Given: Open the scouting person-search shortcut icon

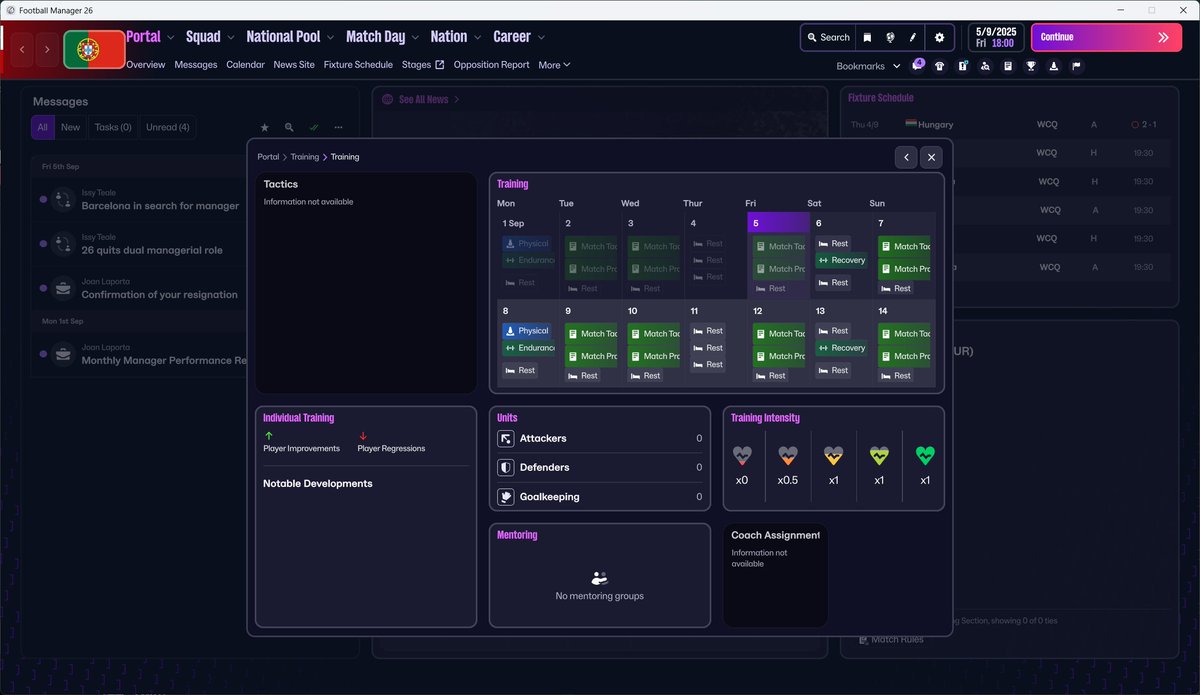Looking at the screenshot, I should pos(985,66).
